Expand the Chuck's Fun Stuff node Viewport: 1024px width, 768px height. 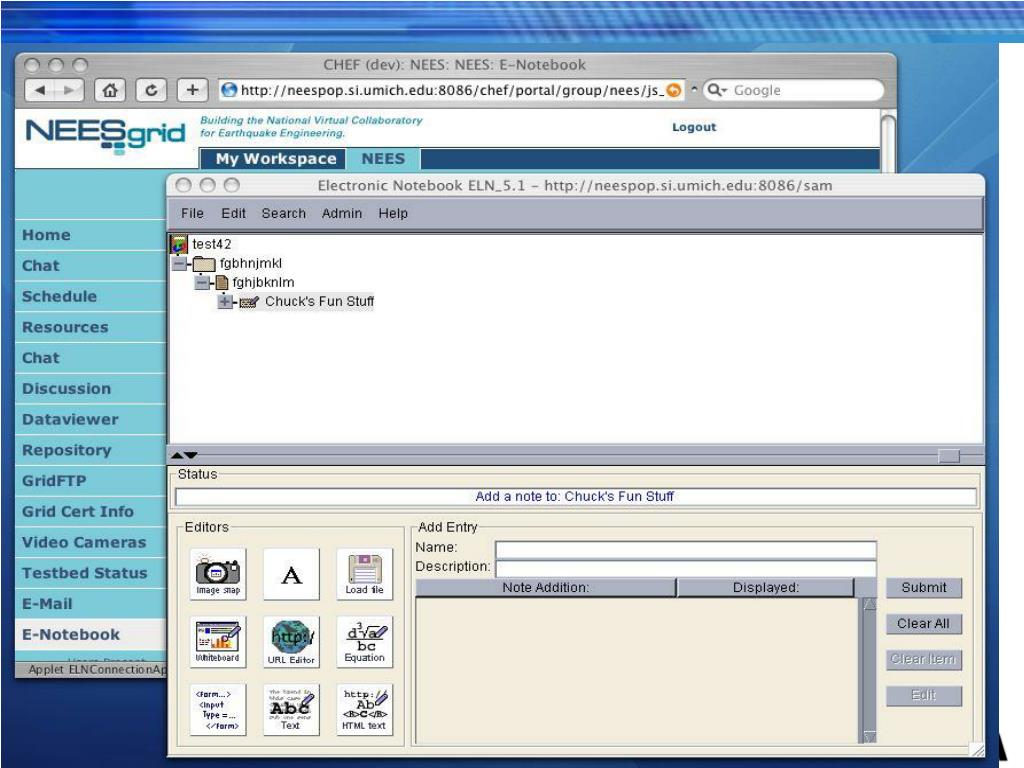point(225,302)
